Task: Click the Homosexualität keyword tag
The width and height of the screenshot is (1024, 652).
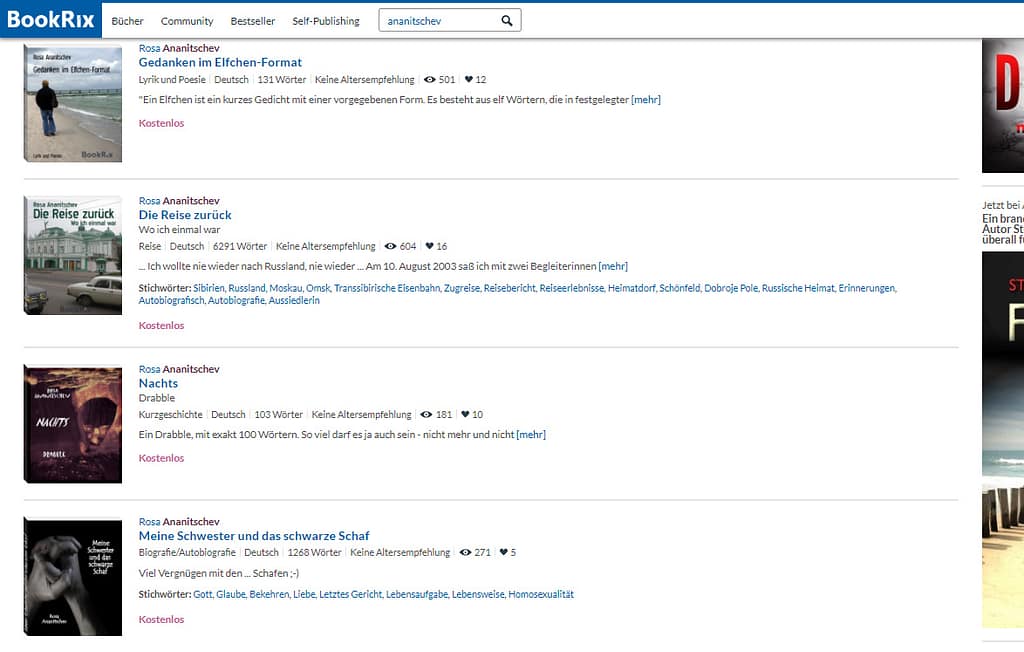Action: coord(541,595)
